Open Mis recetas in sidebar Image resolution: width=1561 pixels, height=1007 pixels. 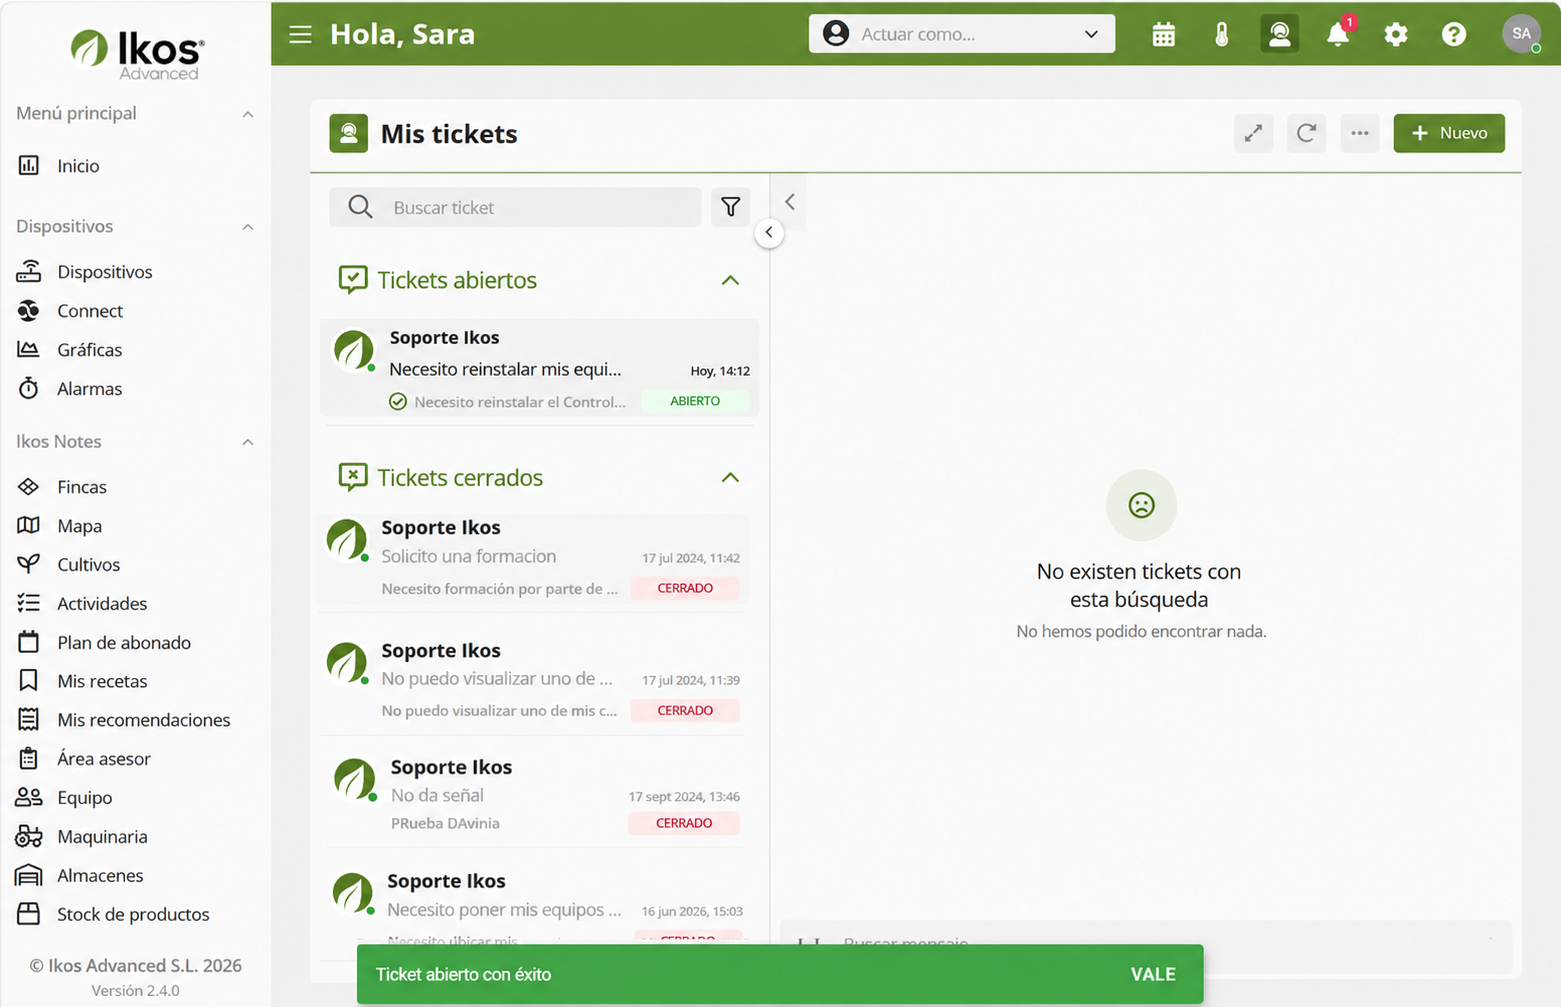pos(101,682)
